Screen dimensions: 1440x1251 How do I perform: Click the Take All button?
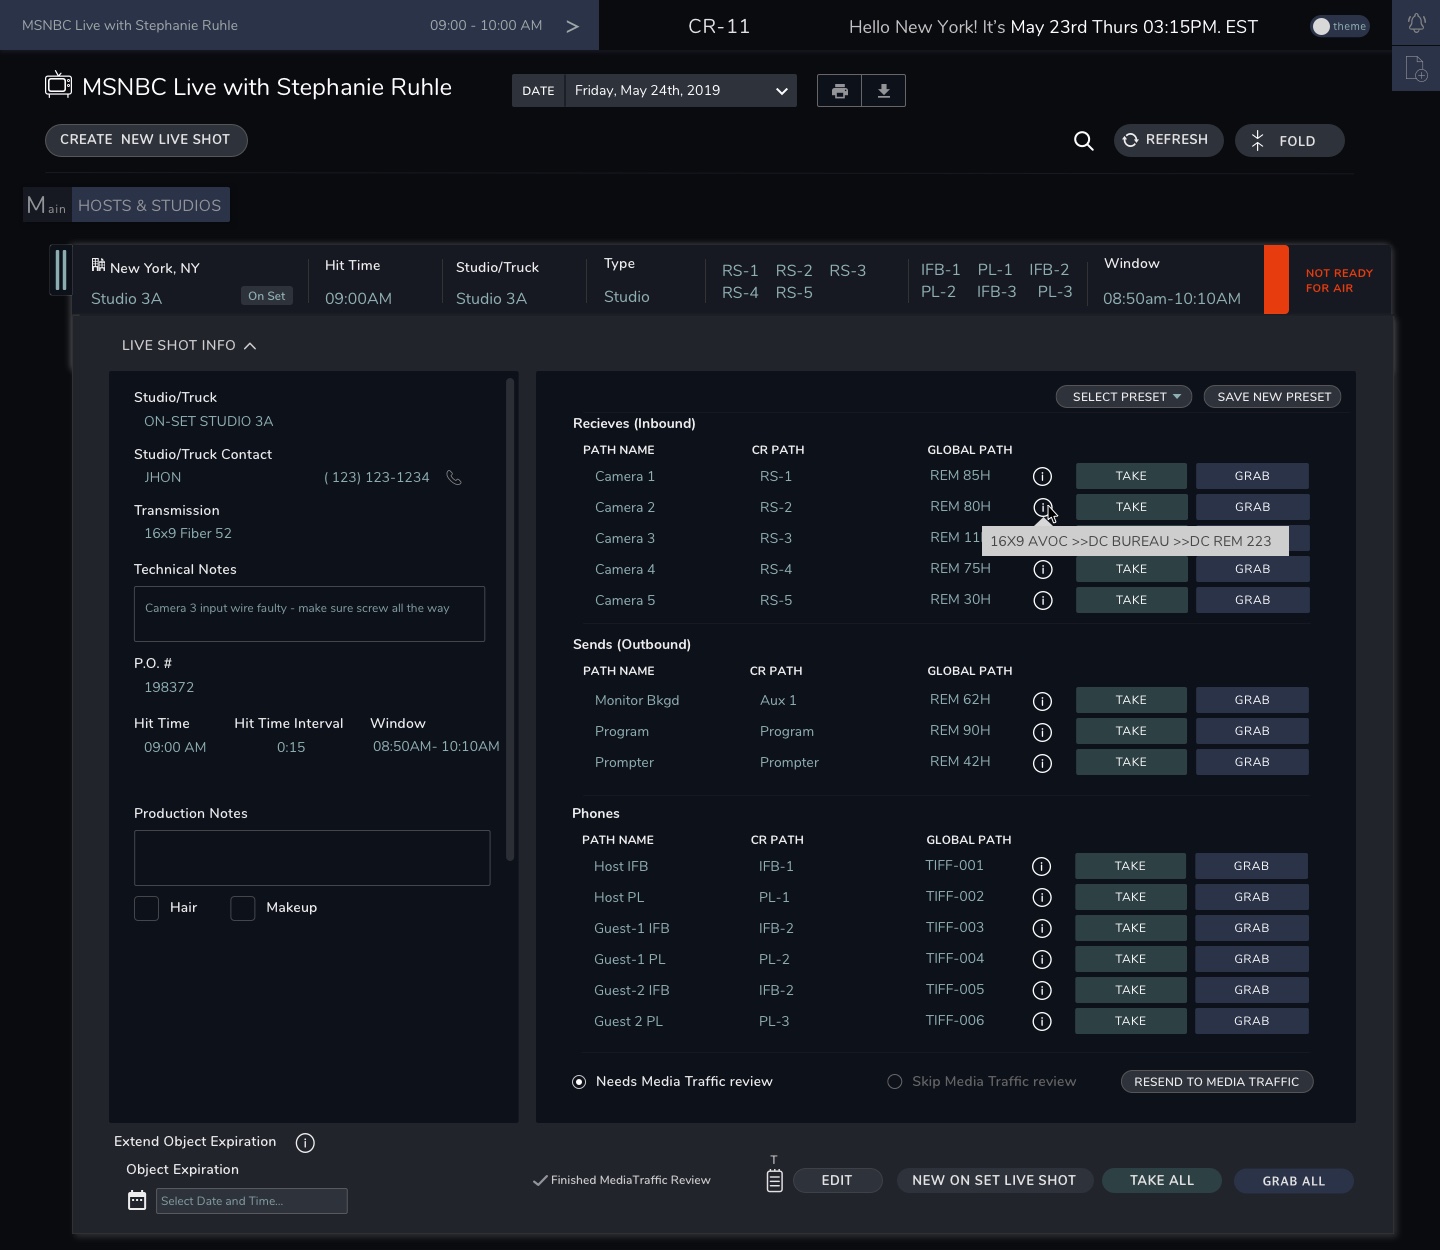(1161, 1181)
